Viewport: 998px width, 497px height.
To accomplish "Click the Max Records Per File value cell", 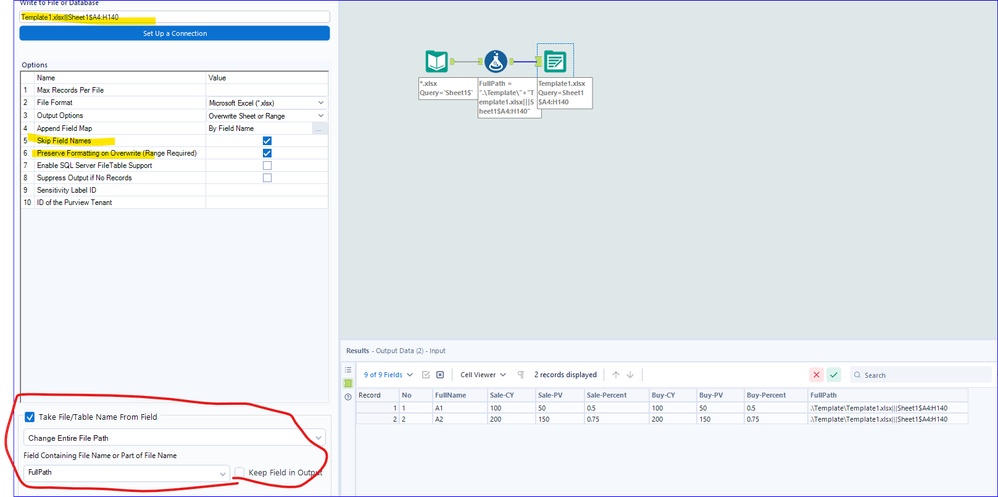I will pos(267,90).
